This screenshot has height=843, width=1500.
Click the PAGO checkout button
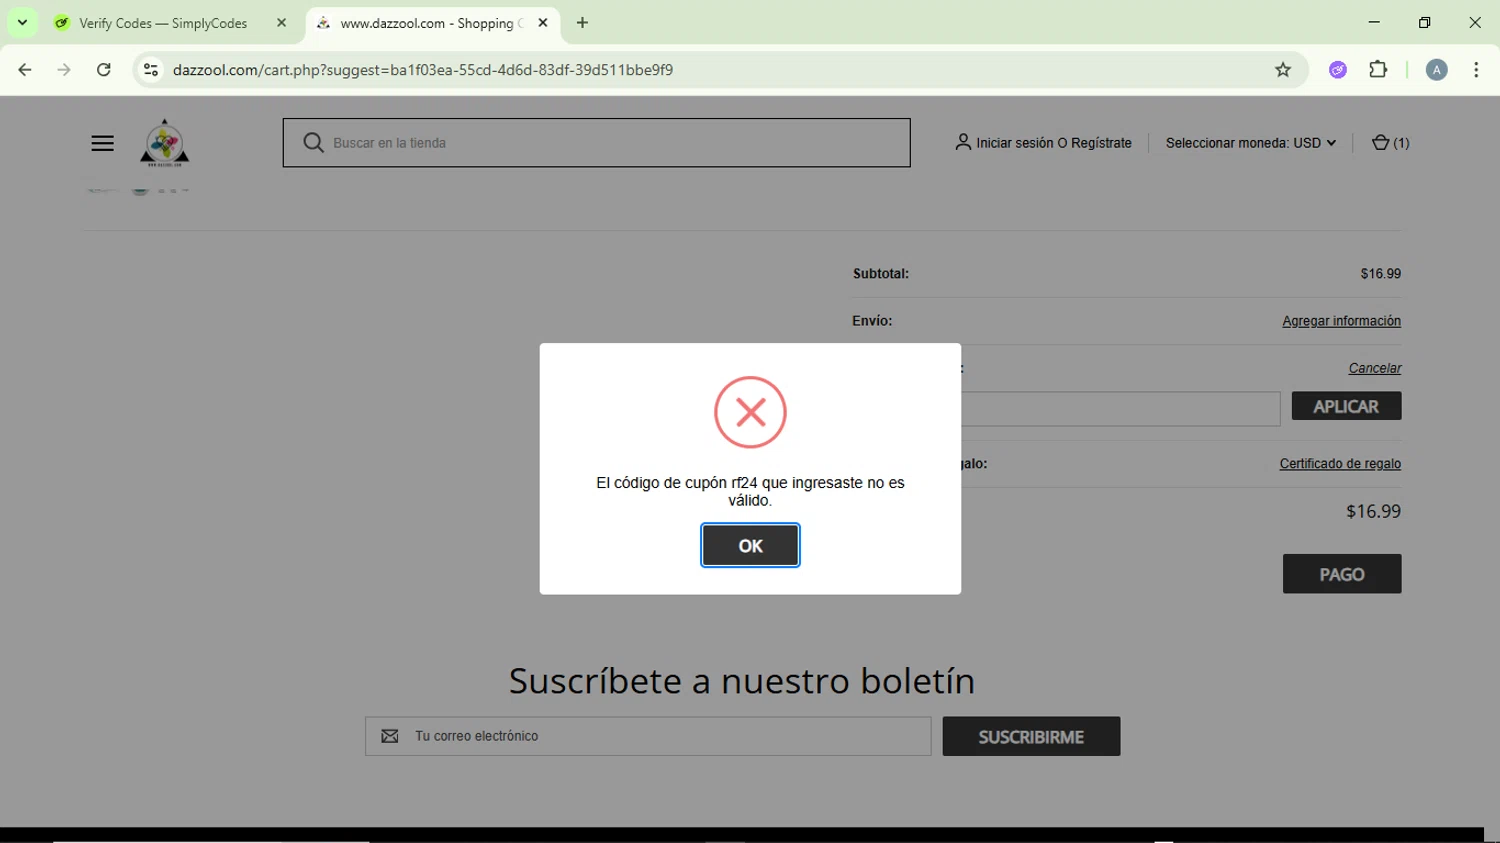pos(1342,574)
